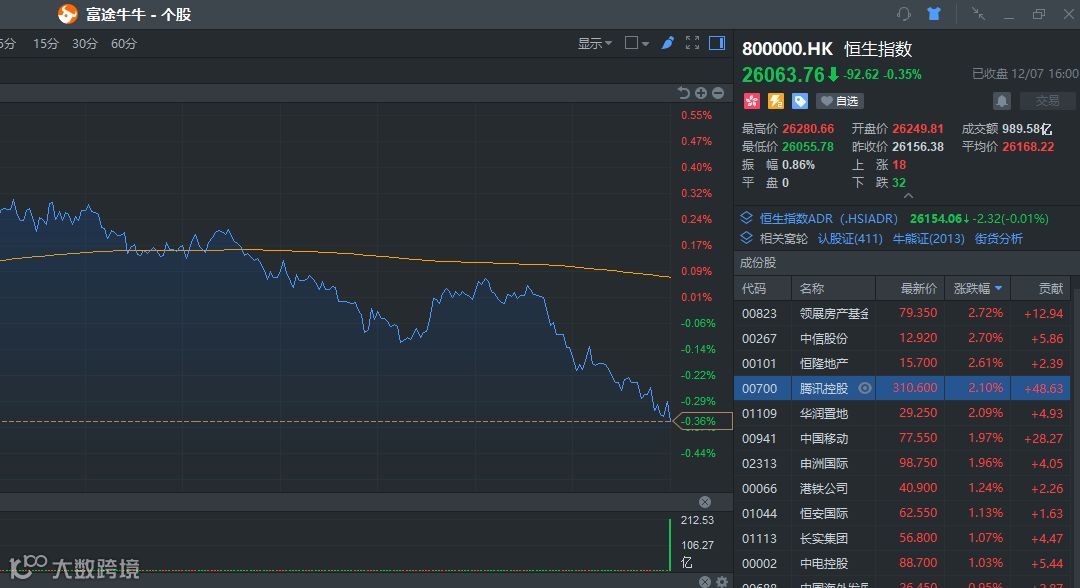Toggle the right side panel

click(x=717, y=43)
